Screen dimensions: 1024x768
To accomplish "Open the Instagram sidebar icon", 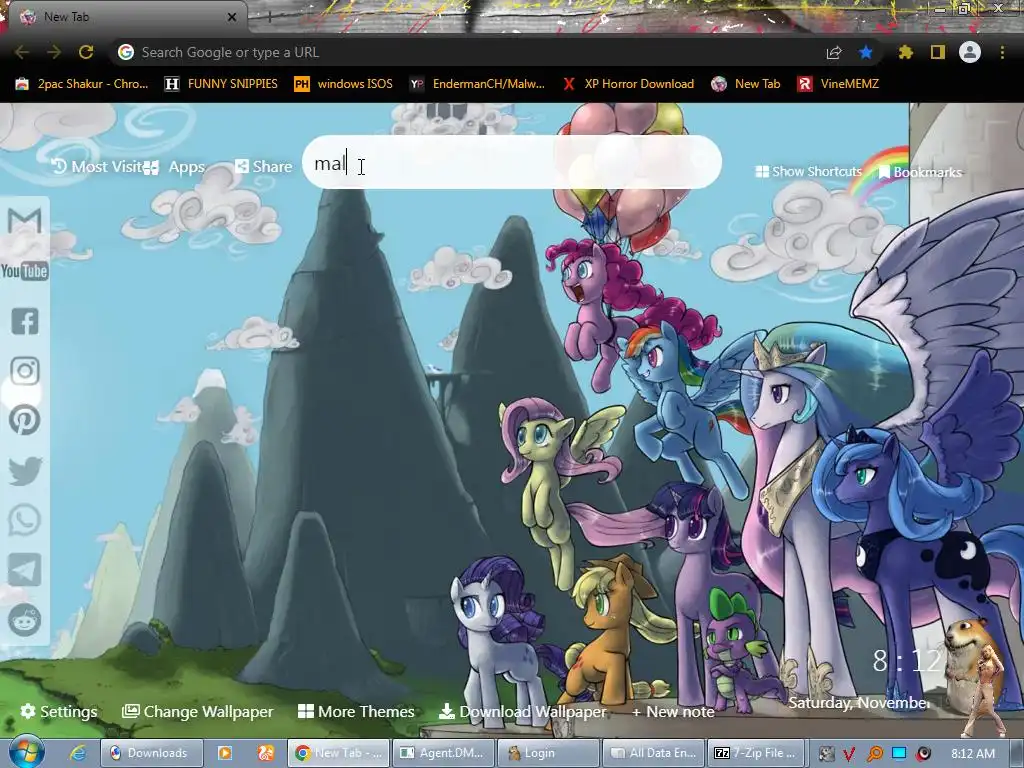I will click(x=25, y=371).
